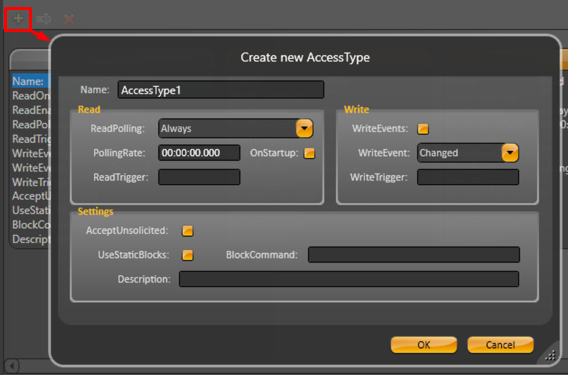Click the red X delete icon
This screenshot has height=375, width=568.
[69, 19]
